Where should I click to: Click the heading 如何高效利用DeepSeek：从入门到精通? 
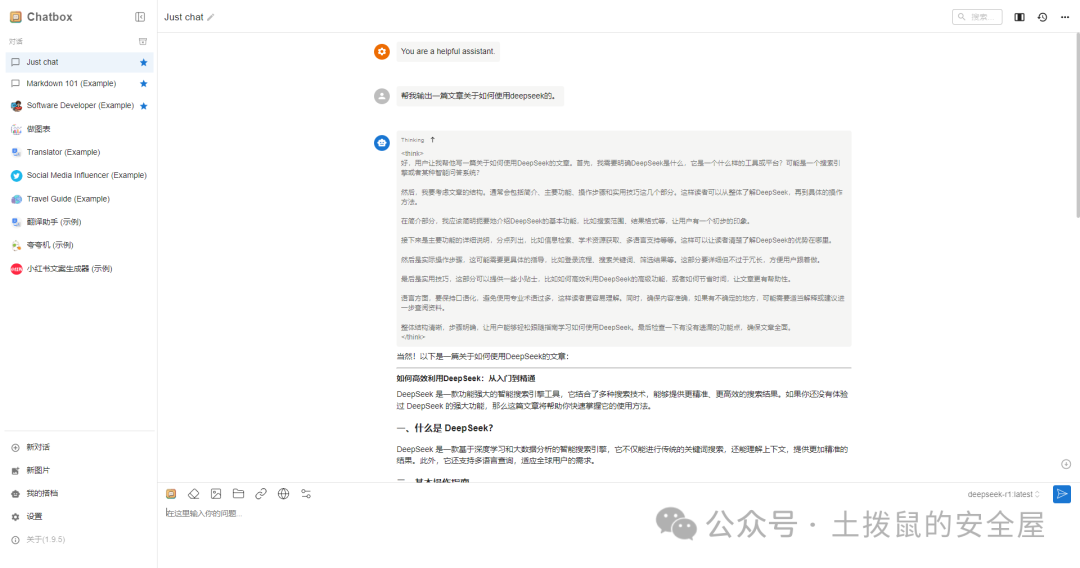point(466,379)
